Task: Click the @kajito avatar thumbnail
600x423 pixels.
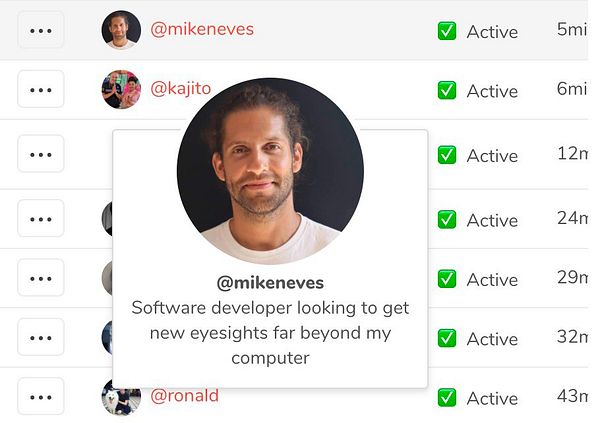Action: click(x=121, y=89)
